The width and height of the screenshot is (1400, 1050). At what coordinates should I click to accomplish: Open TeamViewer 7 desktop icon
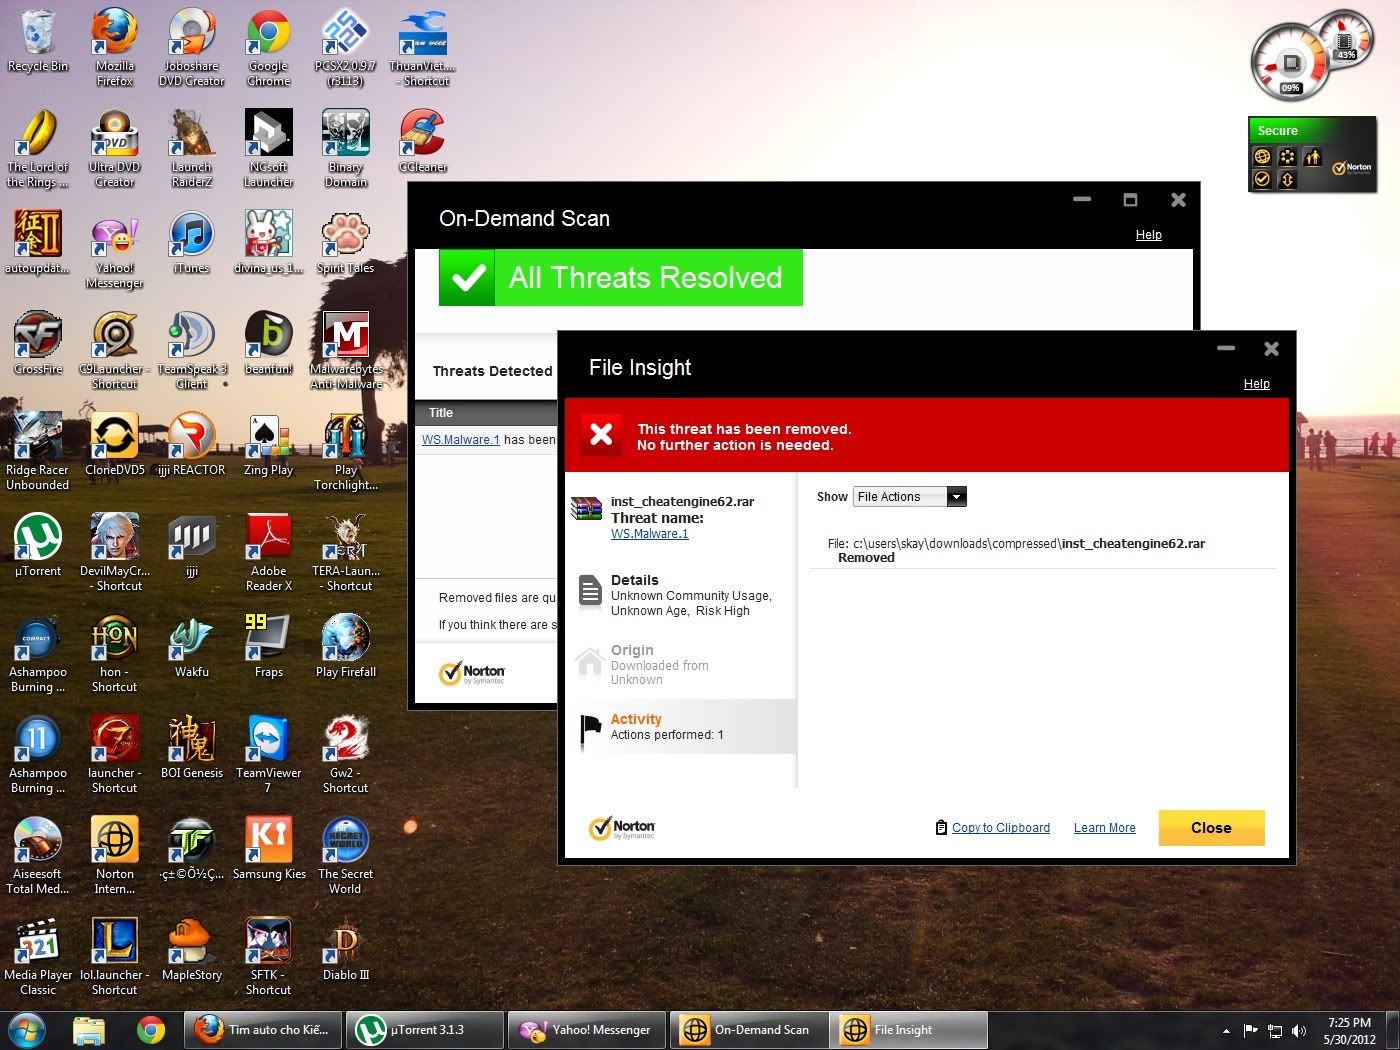(268, 753)
